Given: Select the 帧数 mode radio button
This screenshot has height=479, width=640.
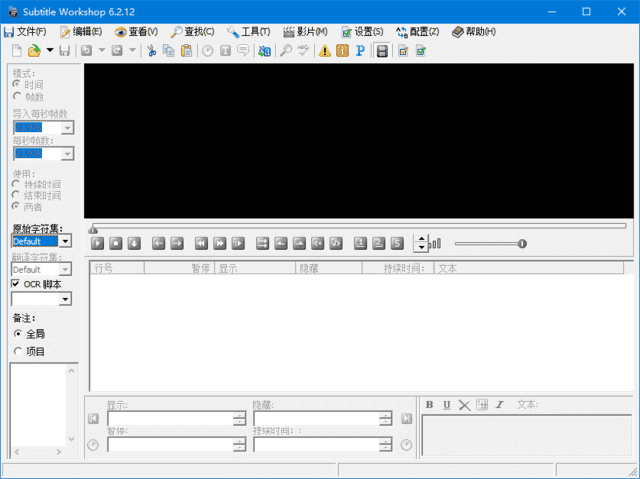Looking at the screenshot, I should (17, 97).
